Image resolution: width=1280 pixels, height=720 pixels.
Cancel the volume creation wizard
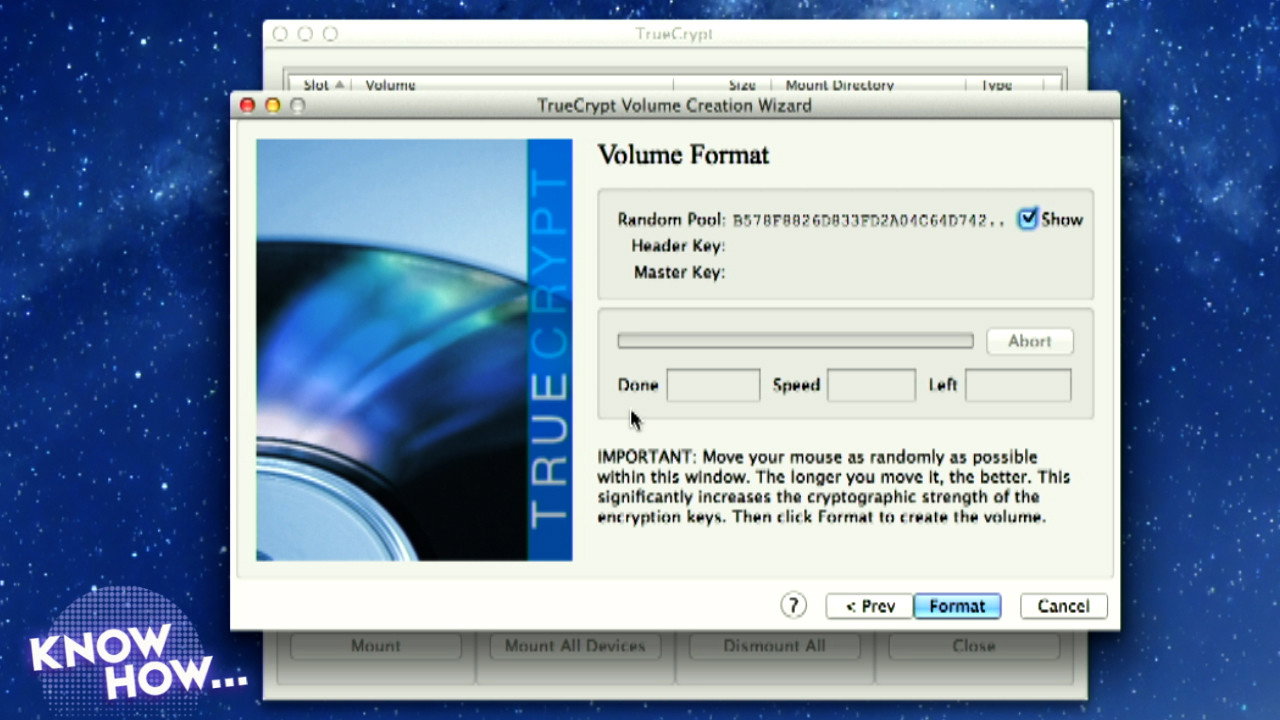click(x=1063, y=606)
